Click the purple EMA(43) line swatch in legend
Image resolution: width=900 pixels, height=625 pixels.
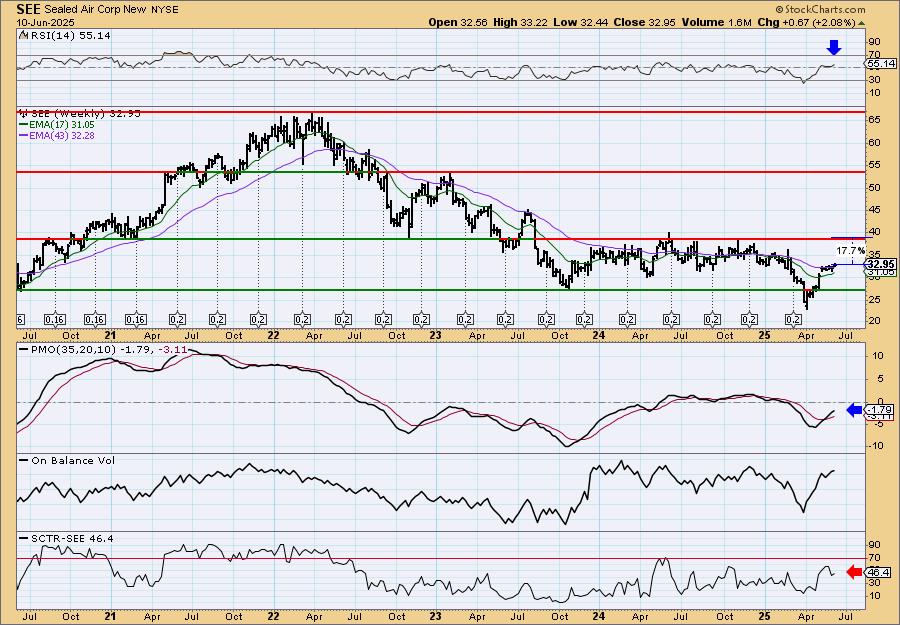[23, 136]
